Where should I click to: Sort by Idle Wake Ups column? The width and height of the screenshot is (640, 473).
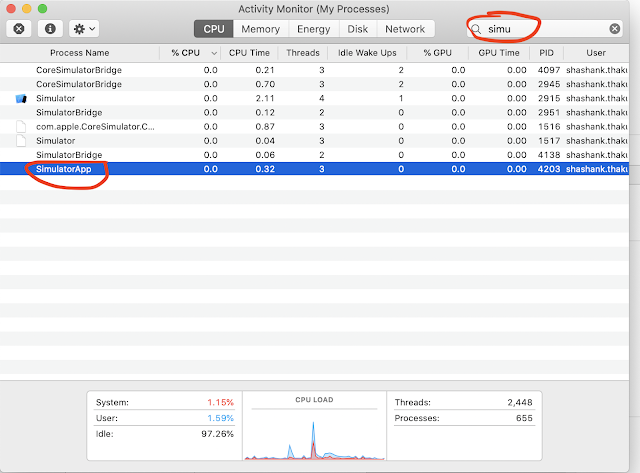pyautogui.click(x=367, y=53)
